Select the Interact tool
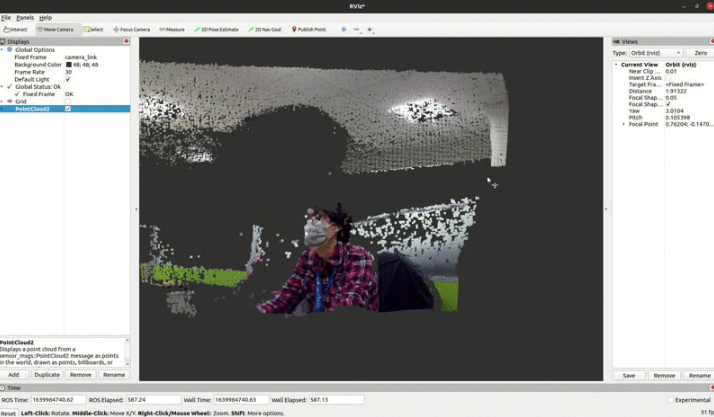Viewport: 714px width, 417px height. coord(15,30)
